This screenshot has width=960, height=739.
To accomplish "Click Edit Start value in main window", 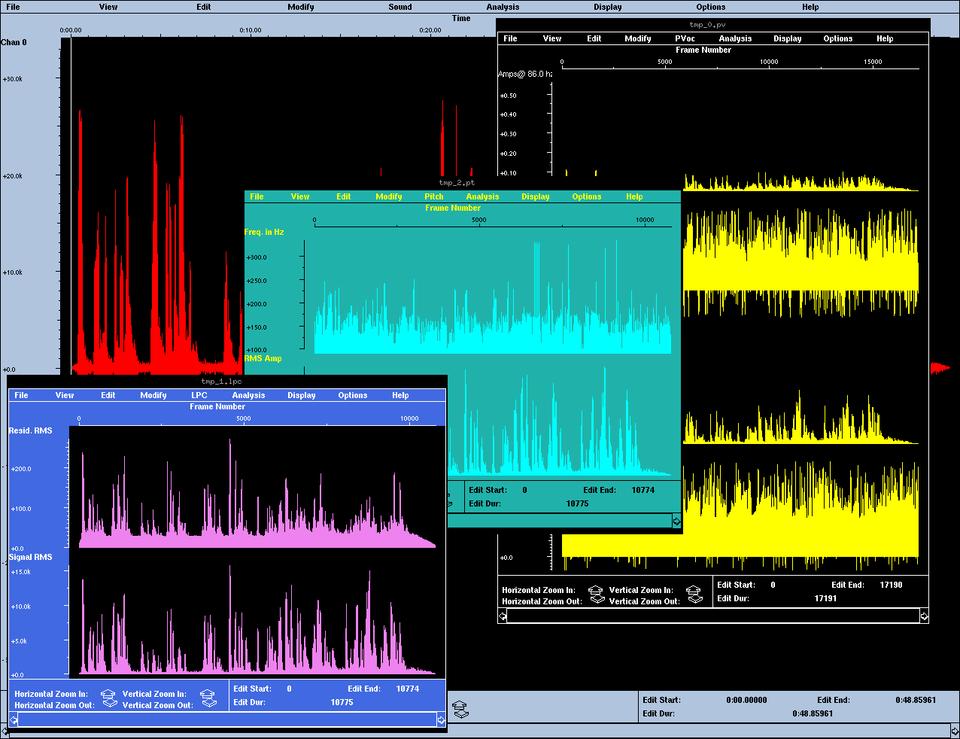I will 746,700.
